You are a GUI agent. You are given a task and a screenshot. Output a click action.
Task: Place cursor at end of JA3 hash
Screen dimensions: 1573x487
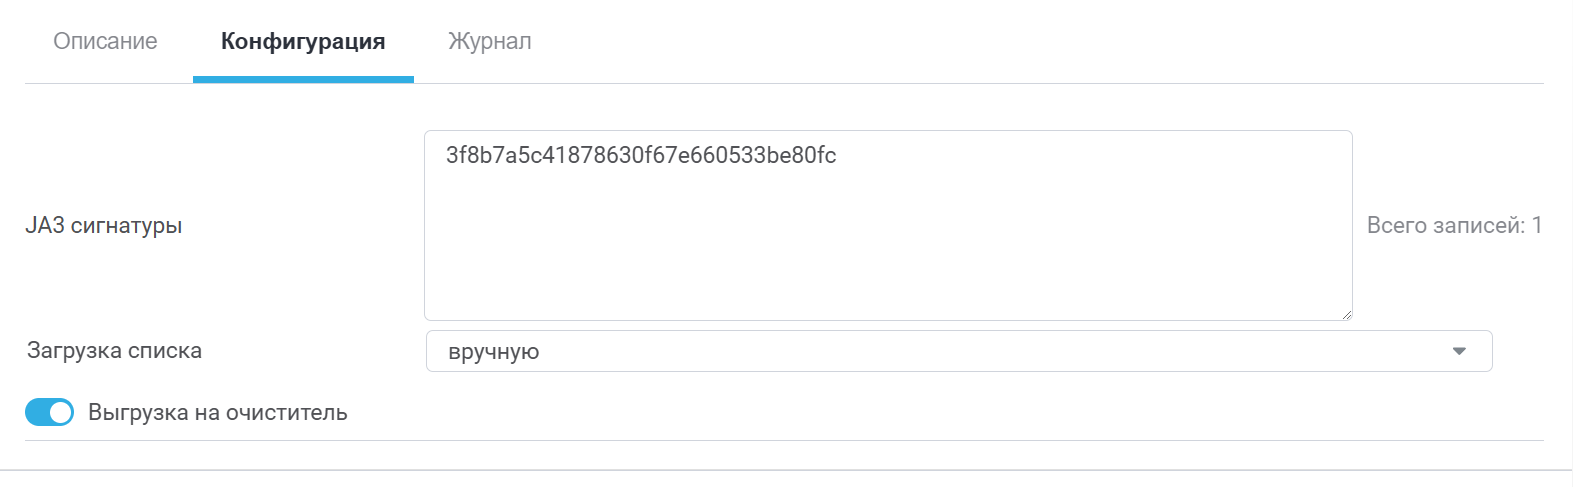point(837,155)
